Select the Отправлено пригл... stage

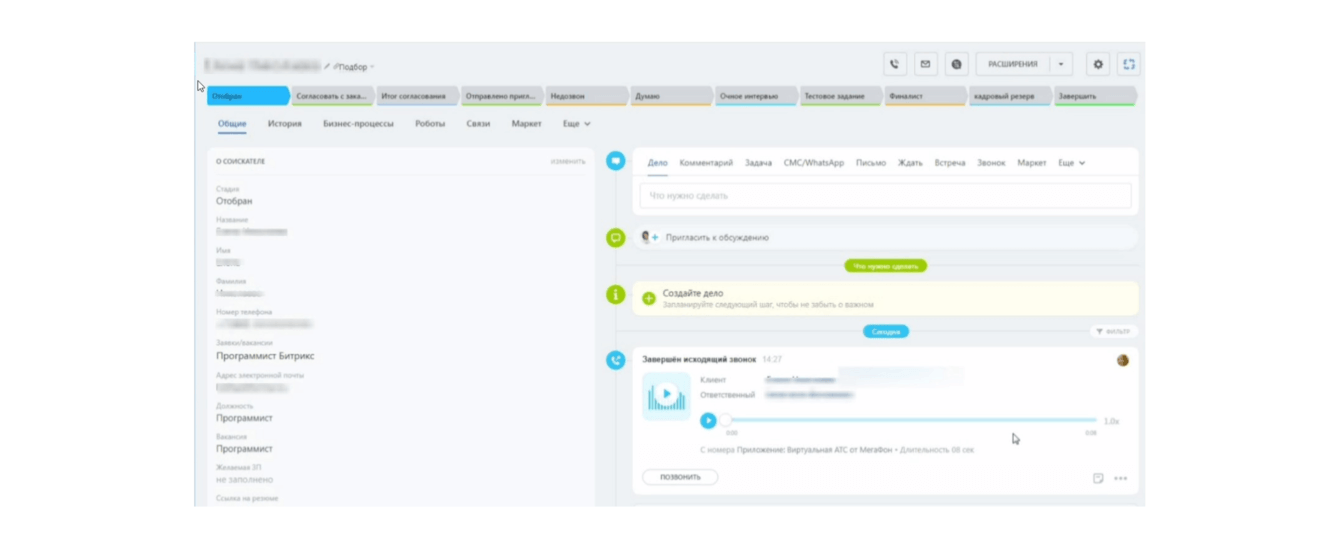pos(503,97)
